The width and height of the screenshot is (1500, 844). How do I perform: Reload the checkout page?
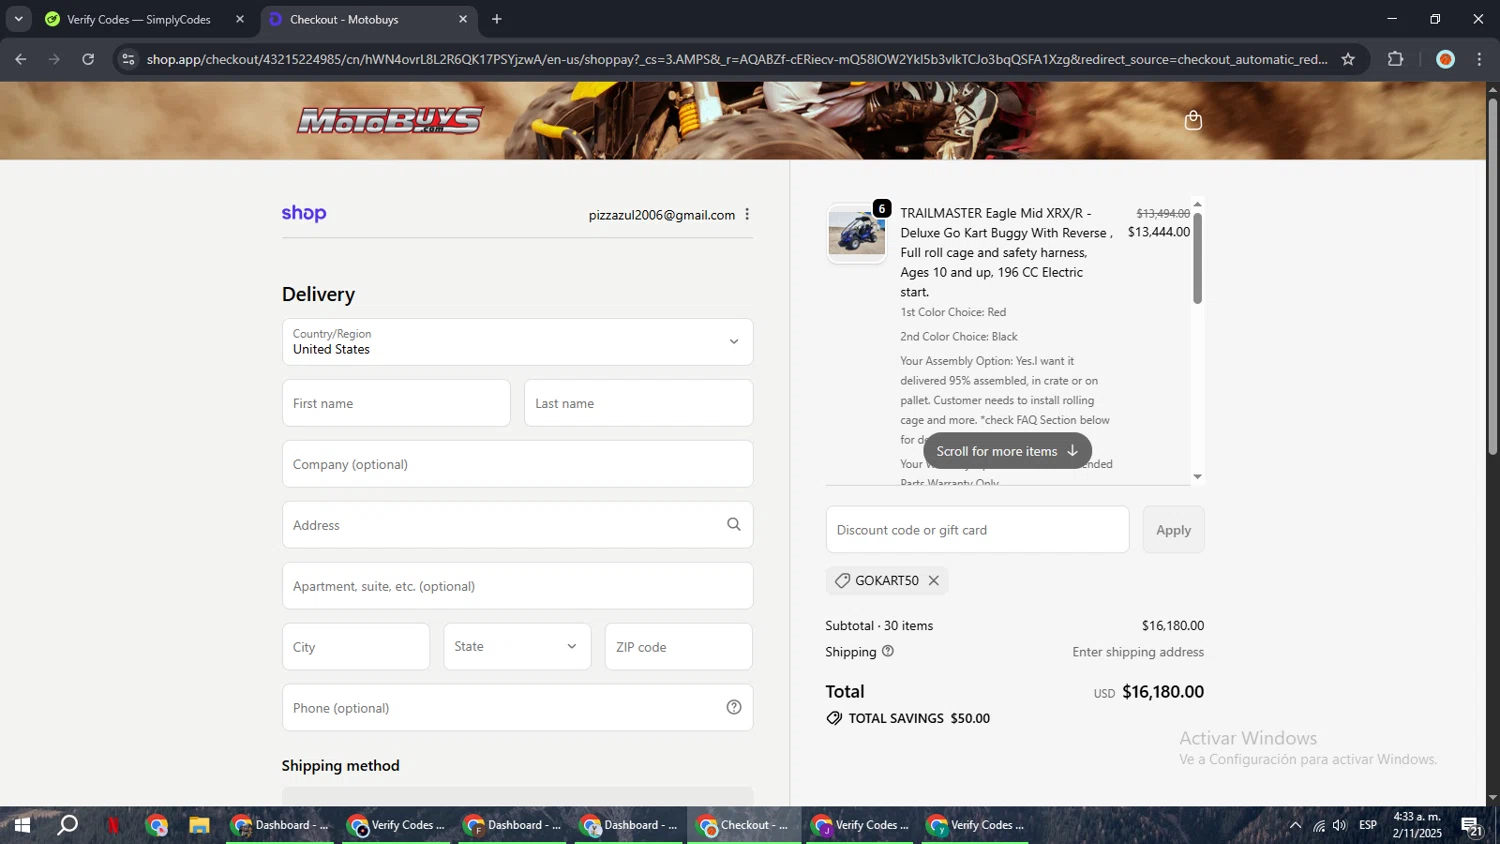[x=88, y=59]
